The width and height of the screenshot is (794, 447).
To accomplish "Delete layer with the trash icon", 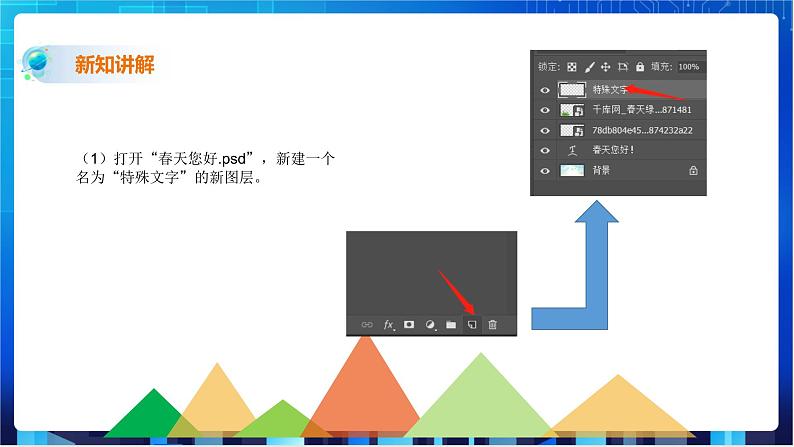I will tap(493, 325).
